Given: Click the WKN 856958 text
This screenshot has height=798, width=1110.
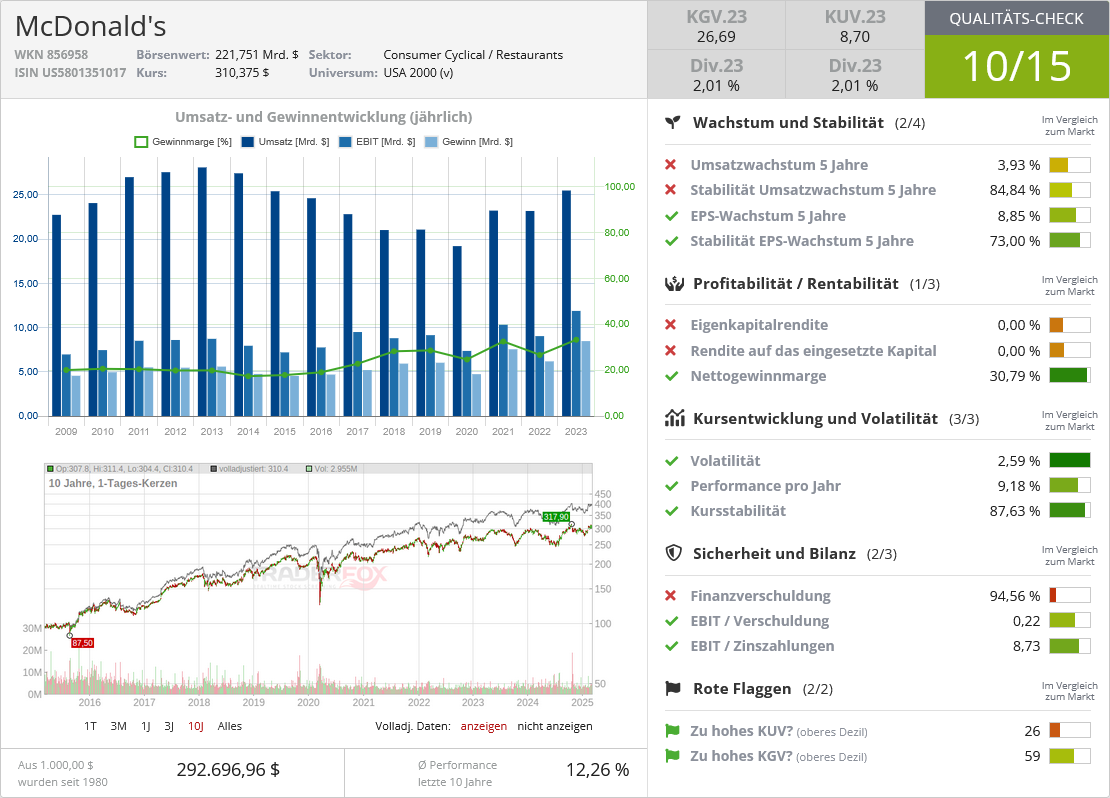Looking at the screenshot, I should pos(51,55).
